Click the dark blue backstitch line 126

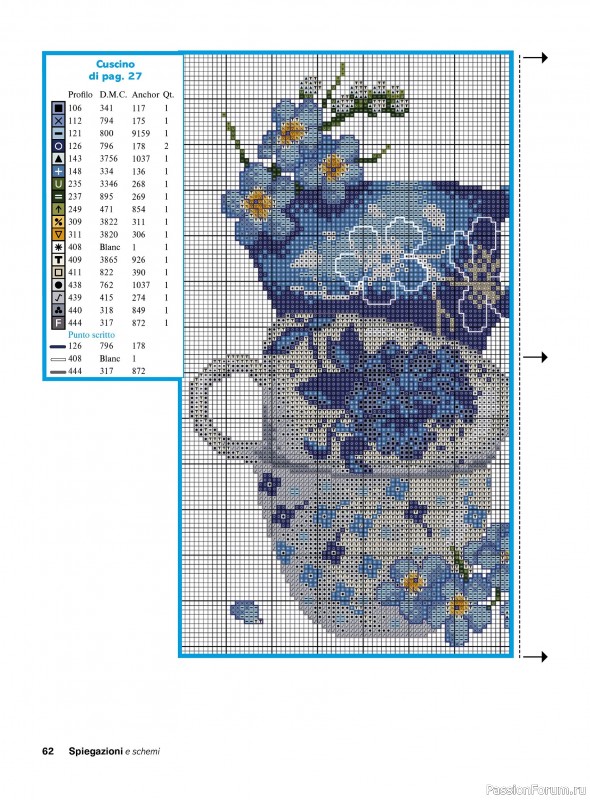tap(58, 346)
